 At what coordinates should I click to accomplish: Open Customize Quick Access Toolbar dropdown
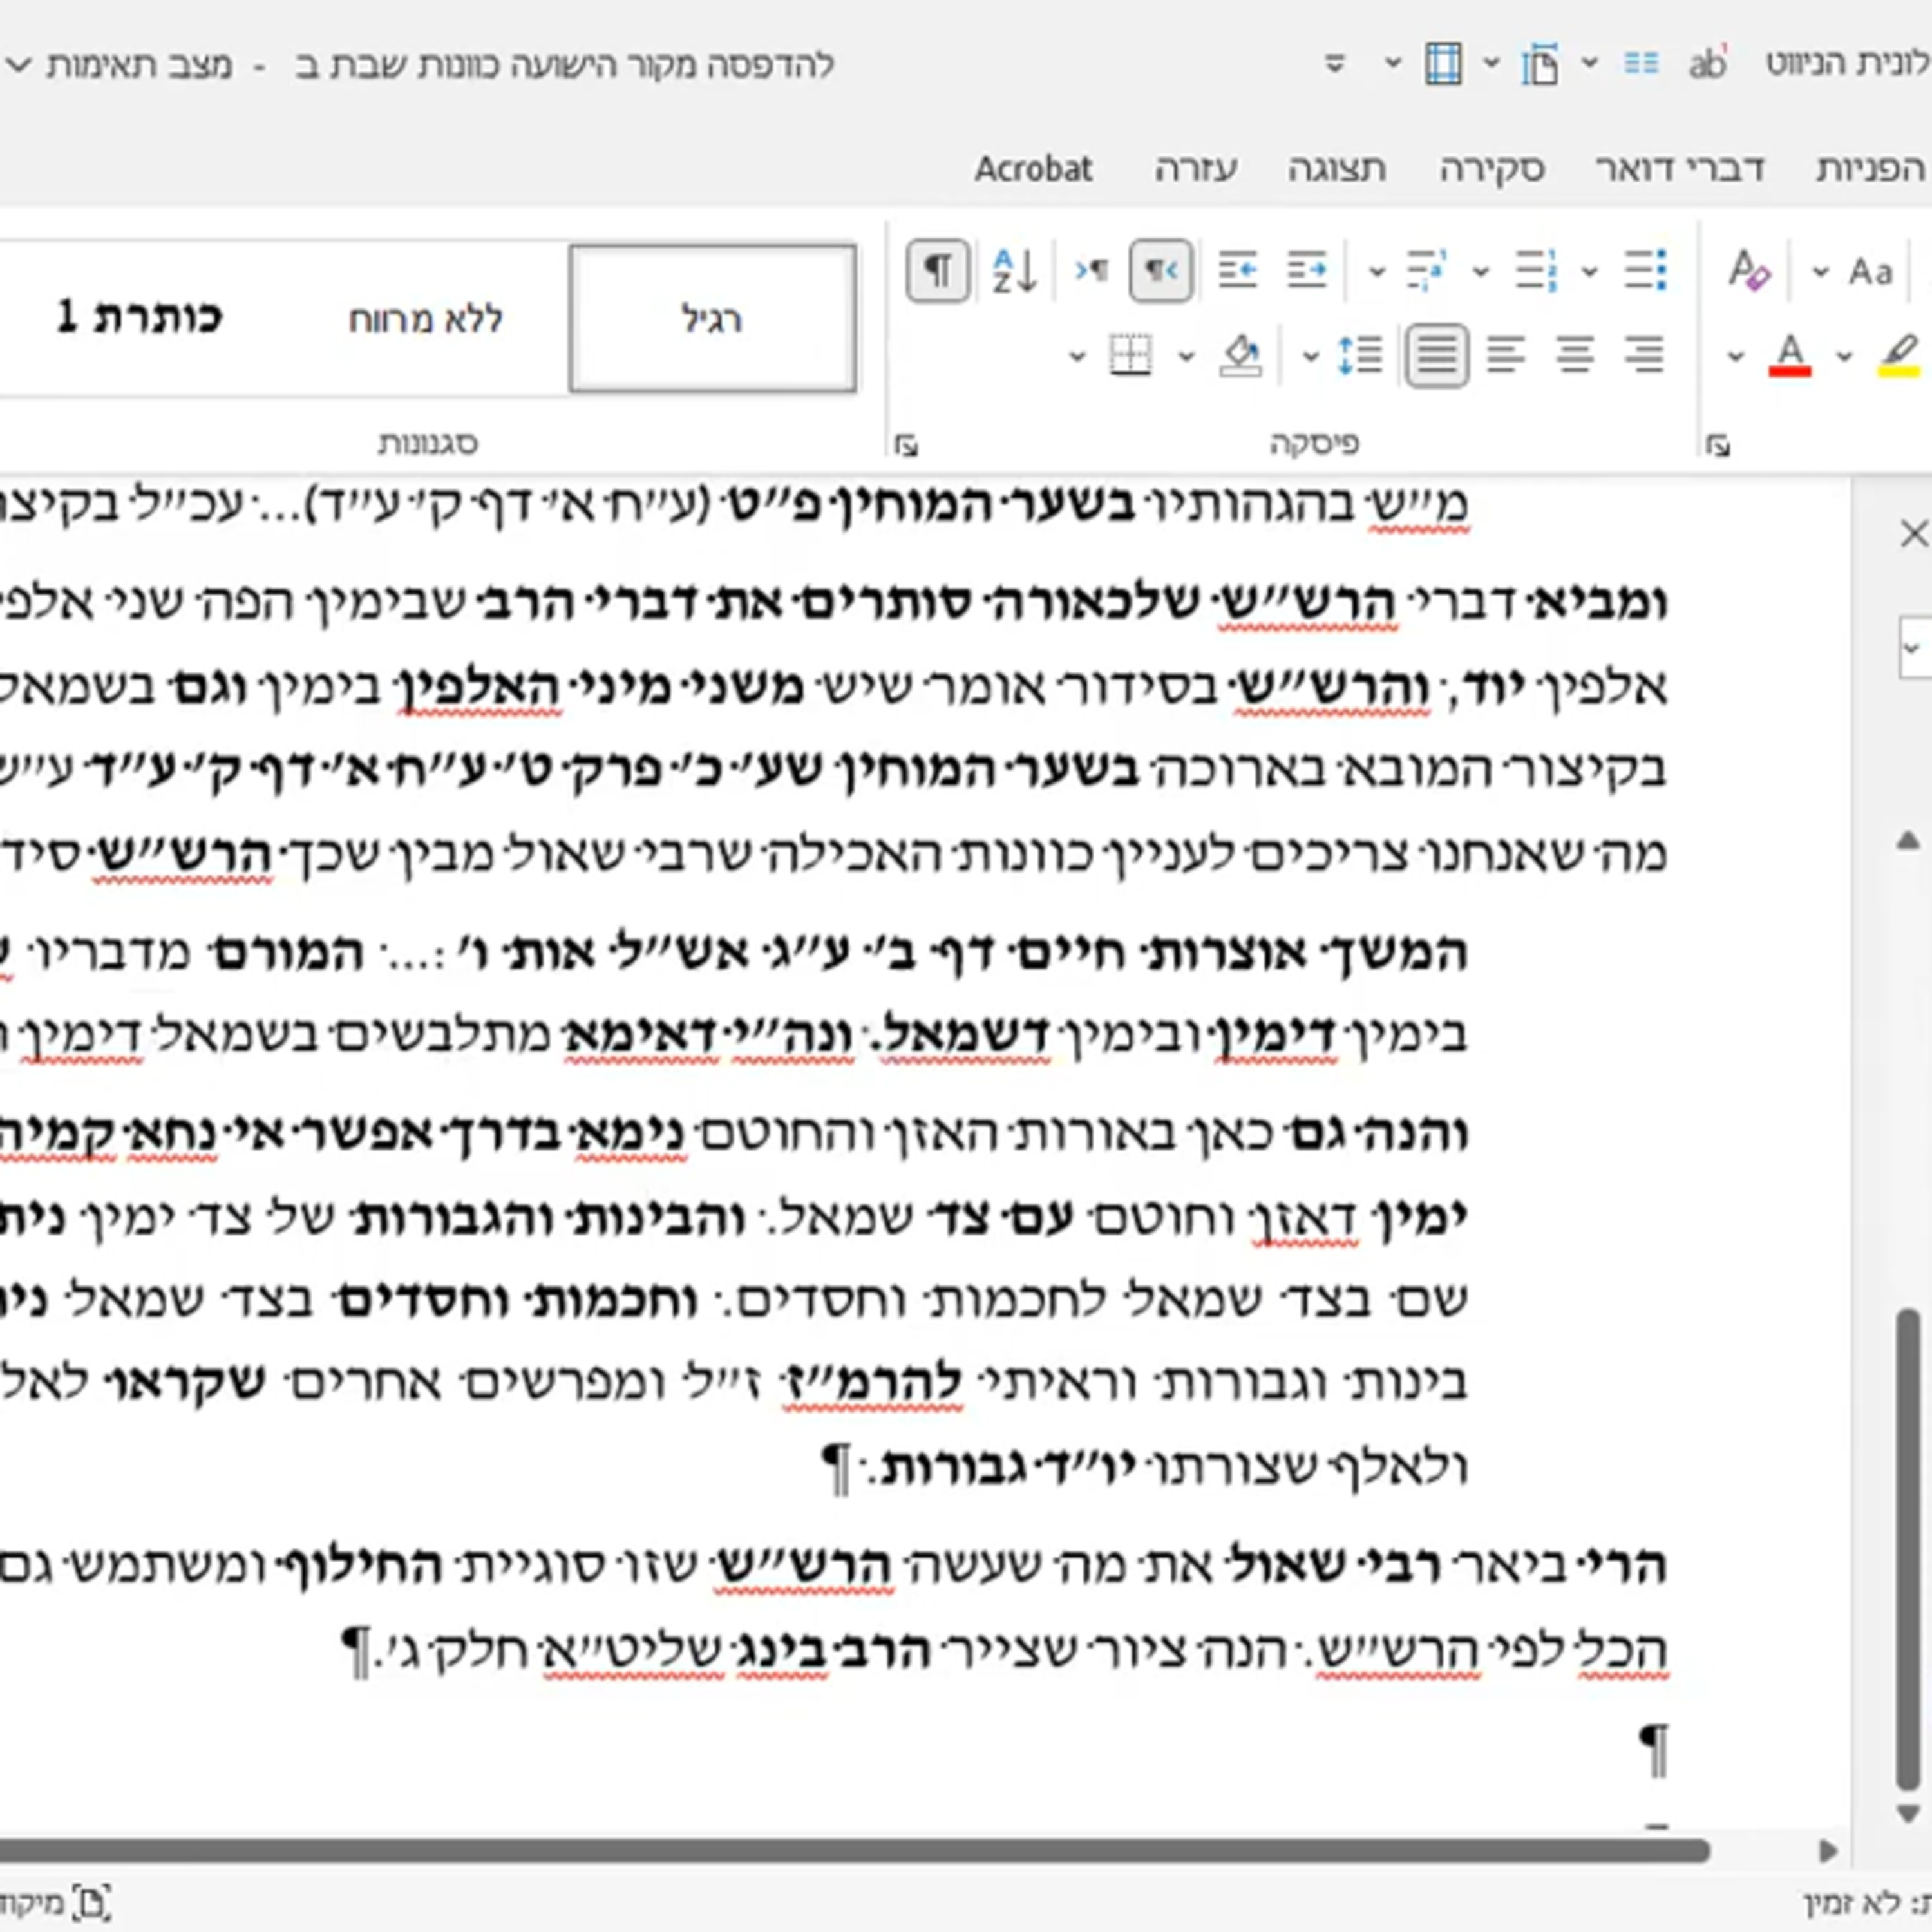(x=1335, y=64)
